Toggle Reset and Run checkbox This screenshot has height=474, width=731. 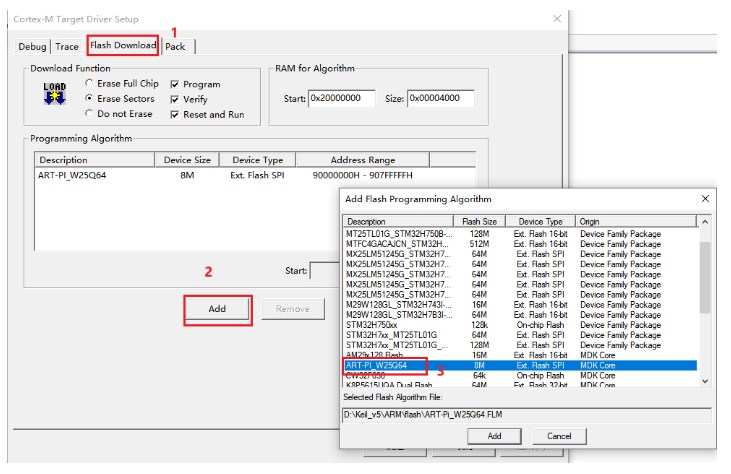(175, 115)
